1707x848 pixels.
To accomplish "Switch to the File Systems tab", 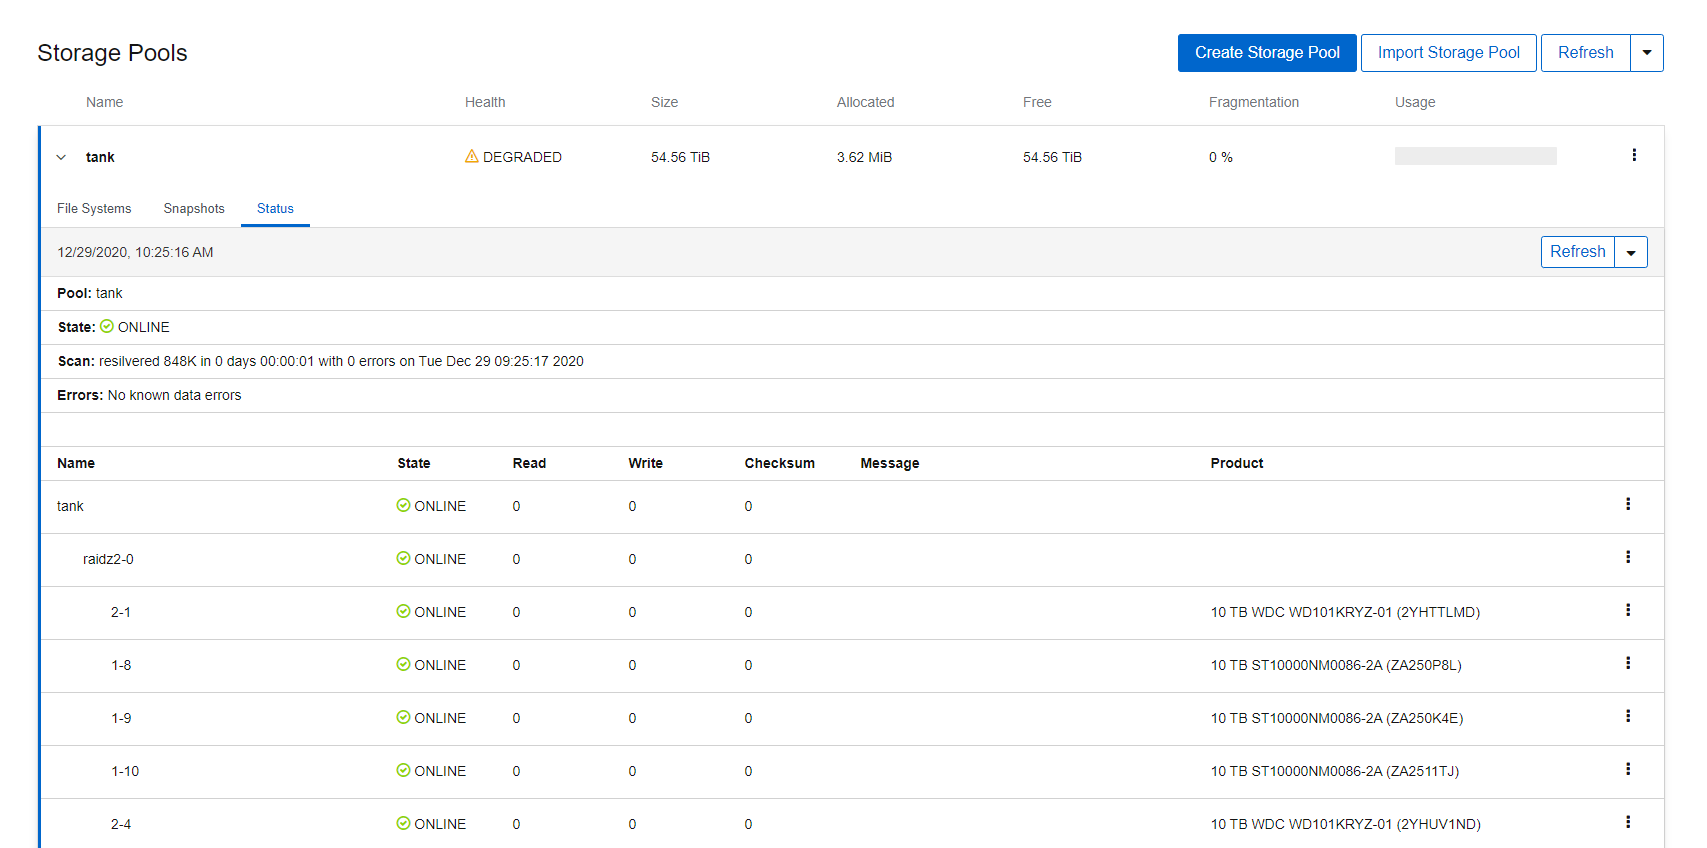I will click(x=94, y=208).
